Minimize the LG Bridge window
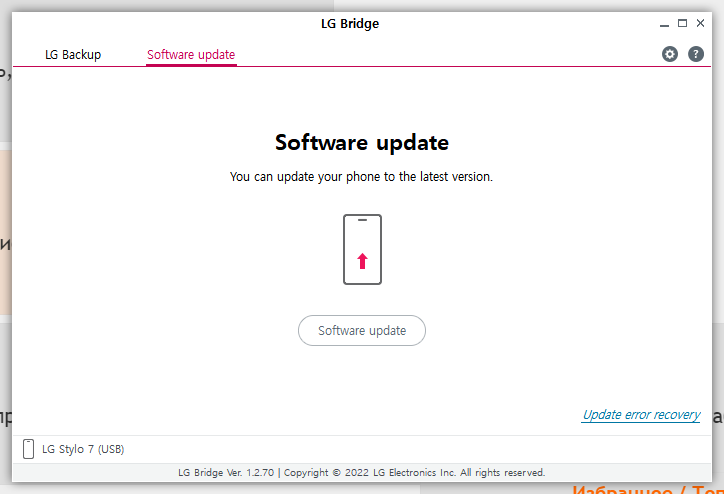This screenshot has height=494, width=724. click(664, 24)
